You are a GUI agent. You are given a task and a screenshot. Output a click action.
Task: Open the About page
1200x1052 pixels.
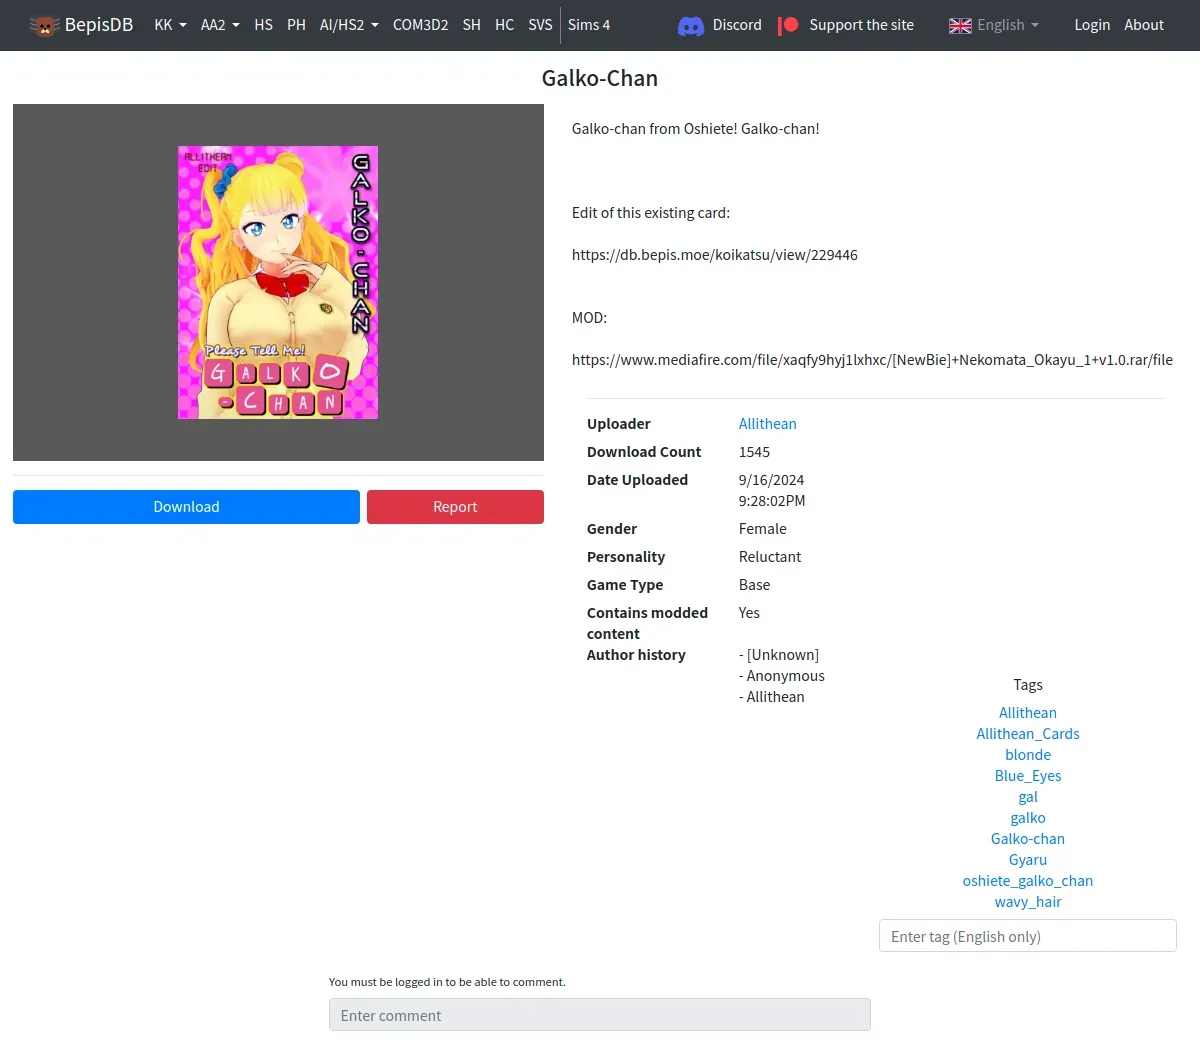point(1144,25)
